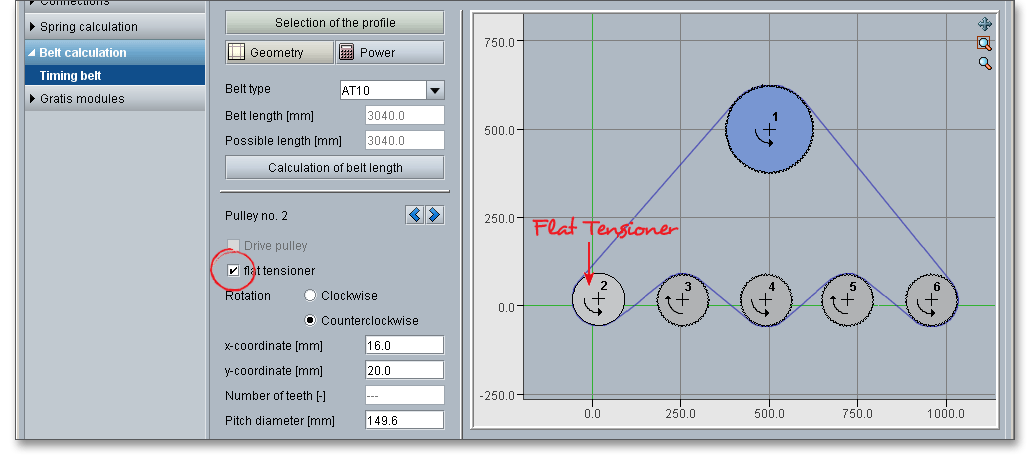Activate the zoom window magnifier icon
Image resolution: width=1030 pixels, height=455 pixels.
click(984, 43)
